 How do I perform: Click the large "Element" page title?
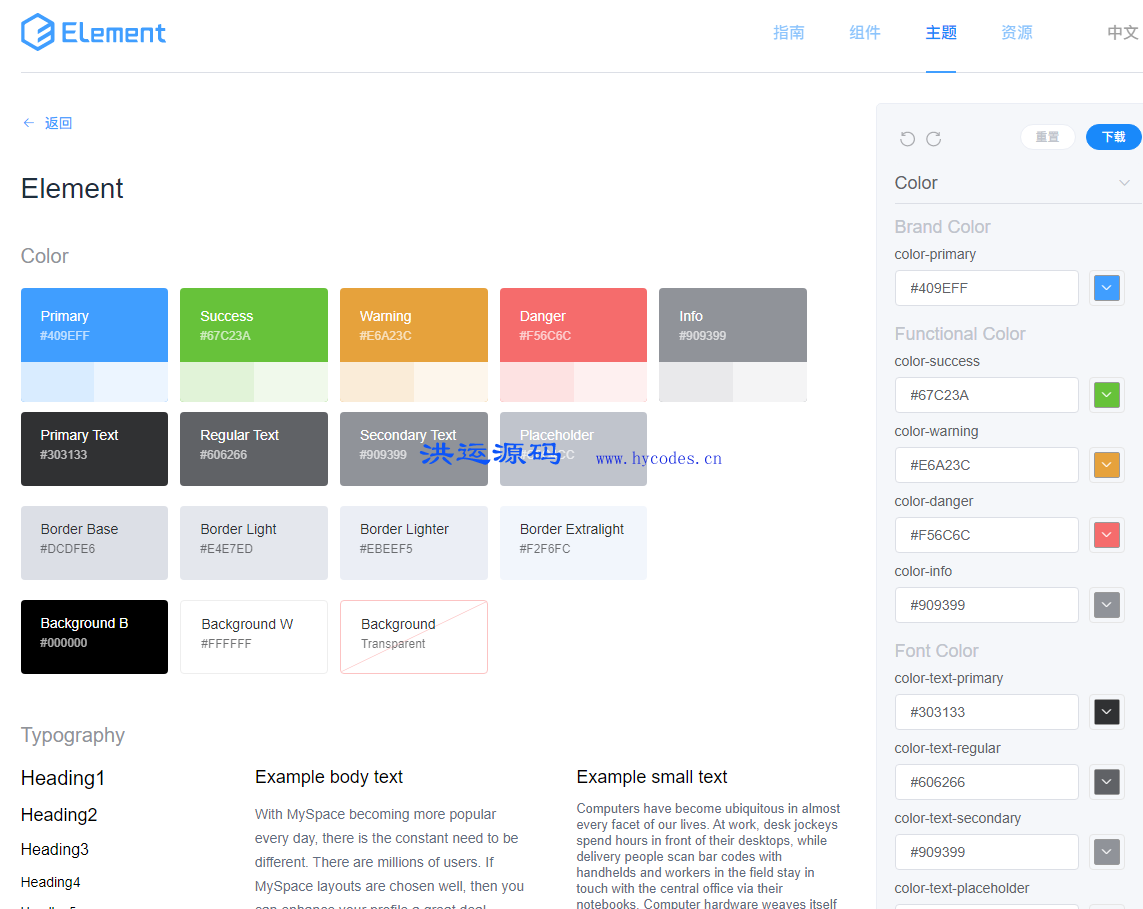(x=72, y=189)
